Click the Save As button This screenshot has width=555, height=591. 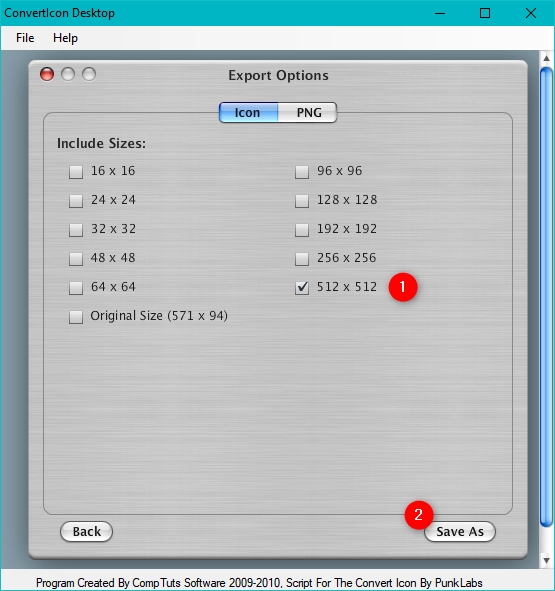pos(460,531)
